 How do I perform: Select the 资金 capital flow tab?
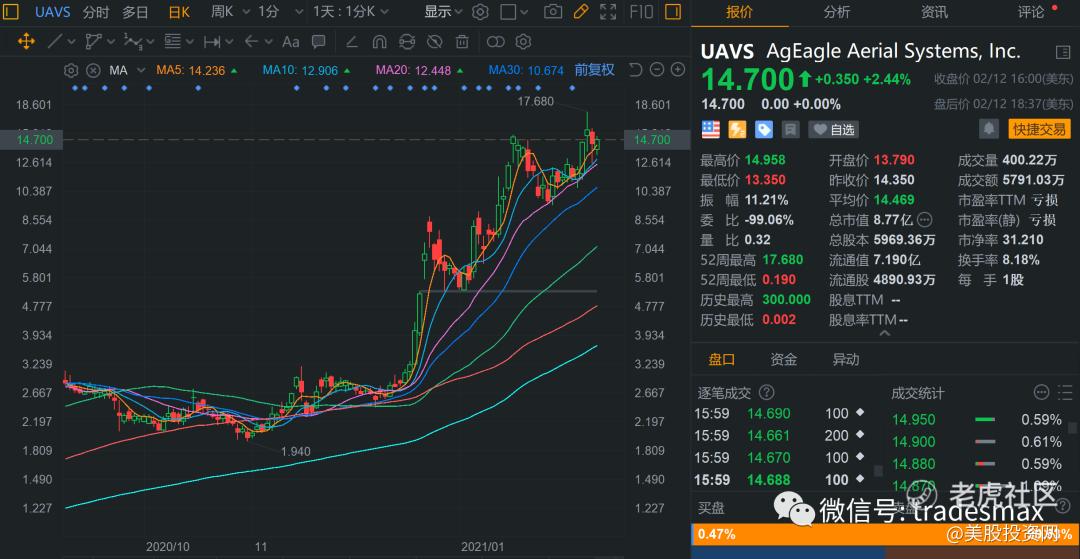784,359
